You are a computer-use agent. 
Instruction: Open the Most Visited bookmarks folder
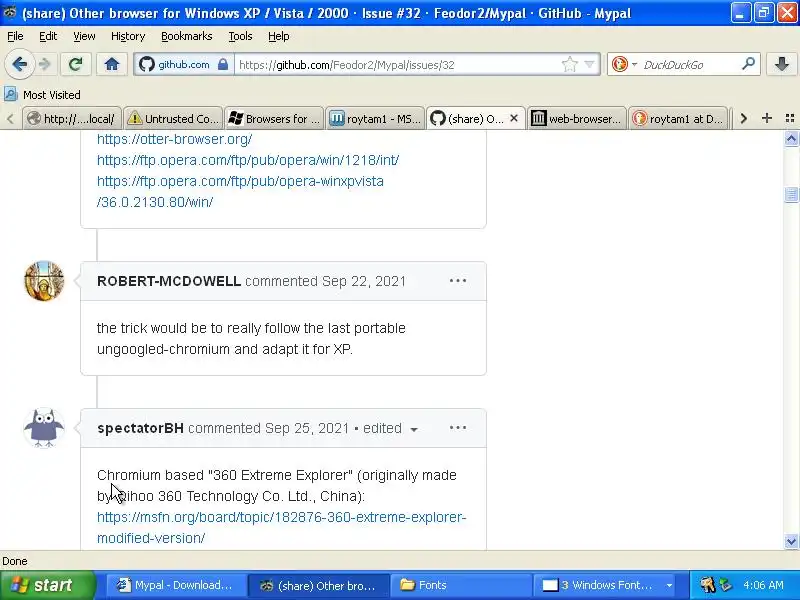pos(42,95)
